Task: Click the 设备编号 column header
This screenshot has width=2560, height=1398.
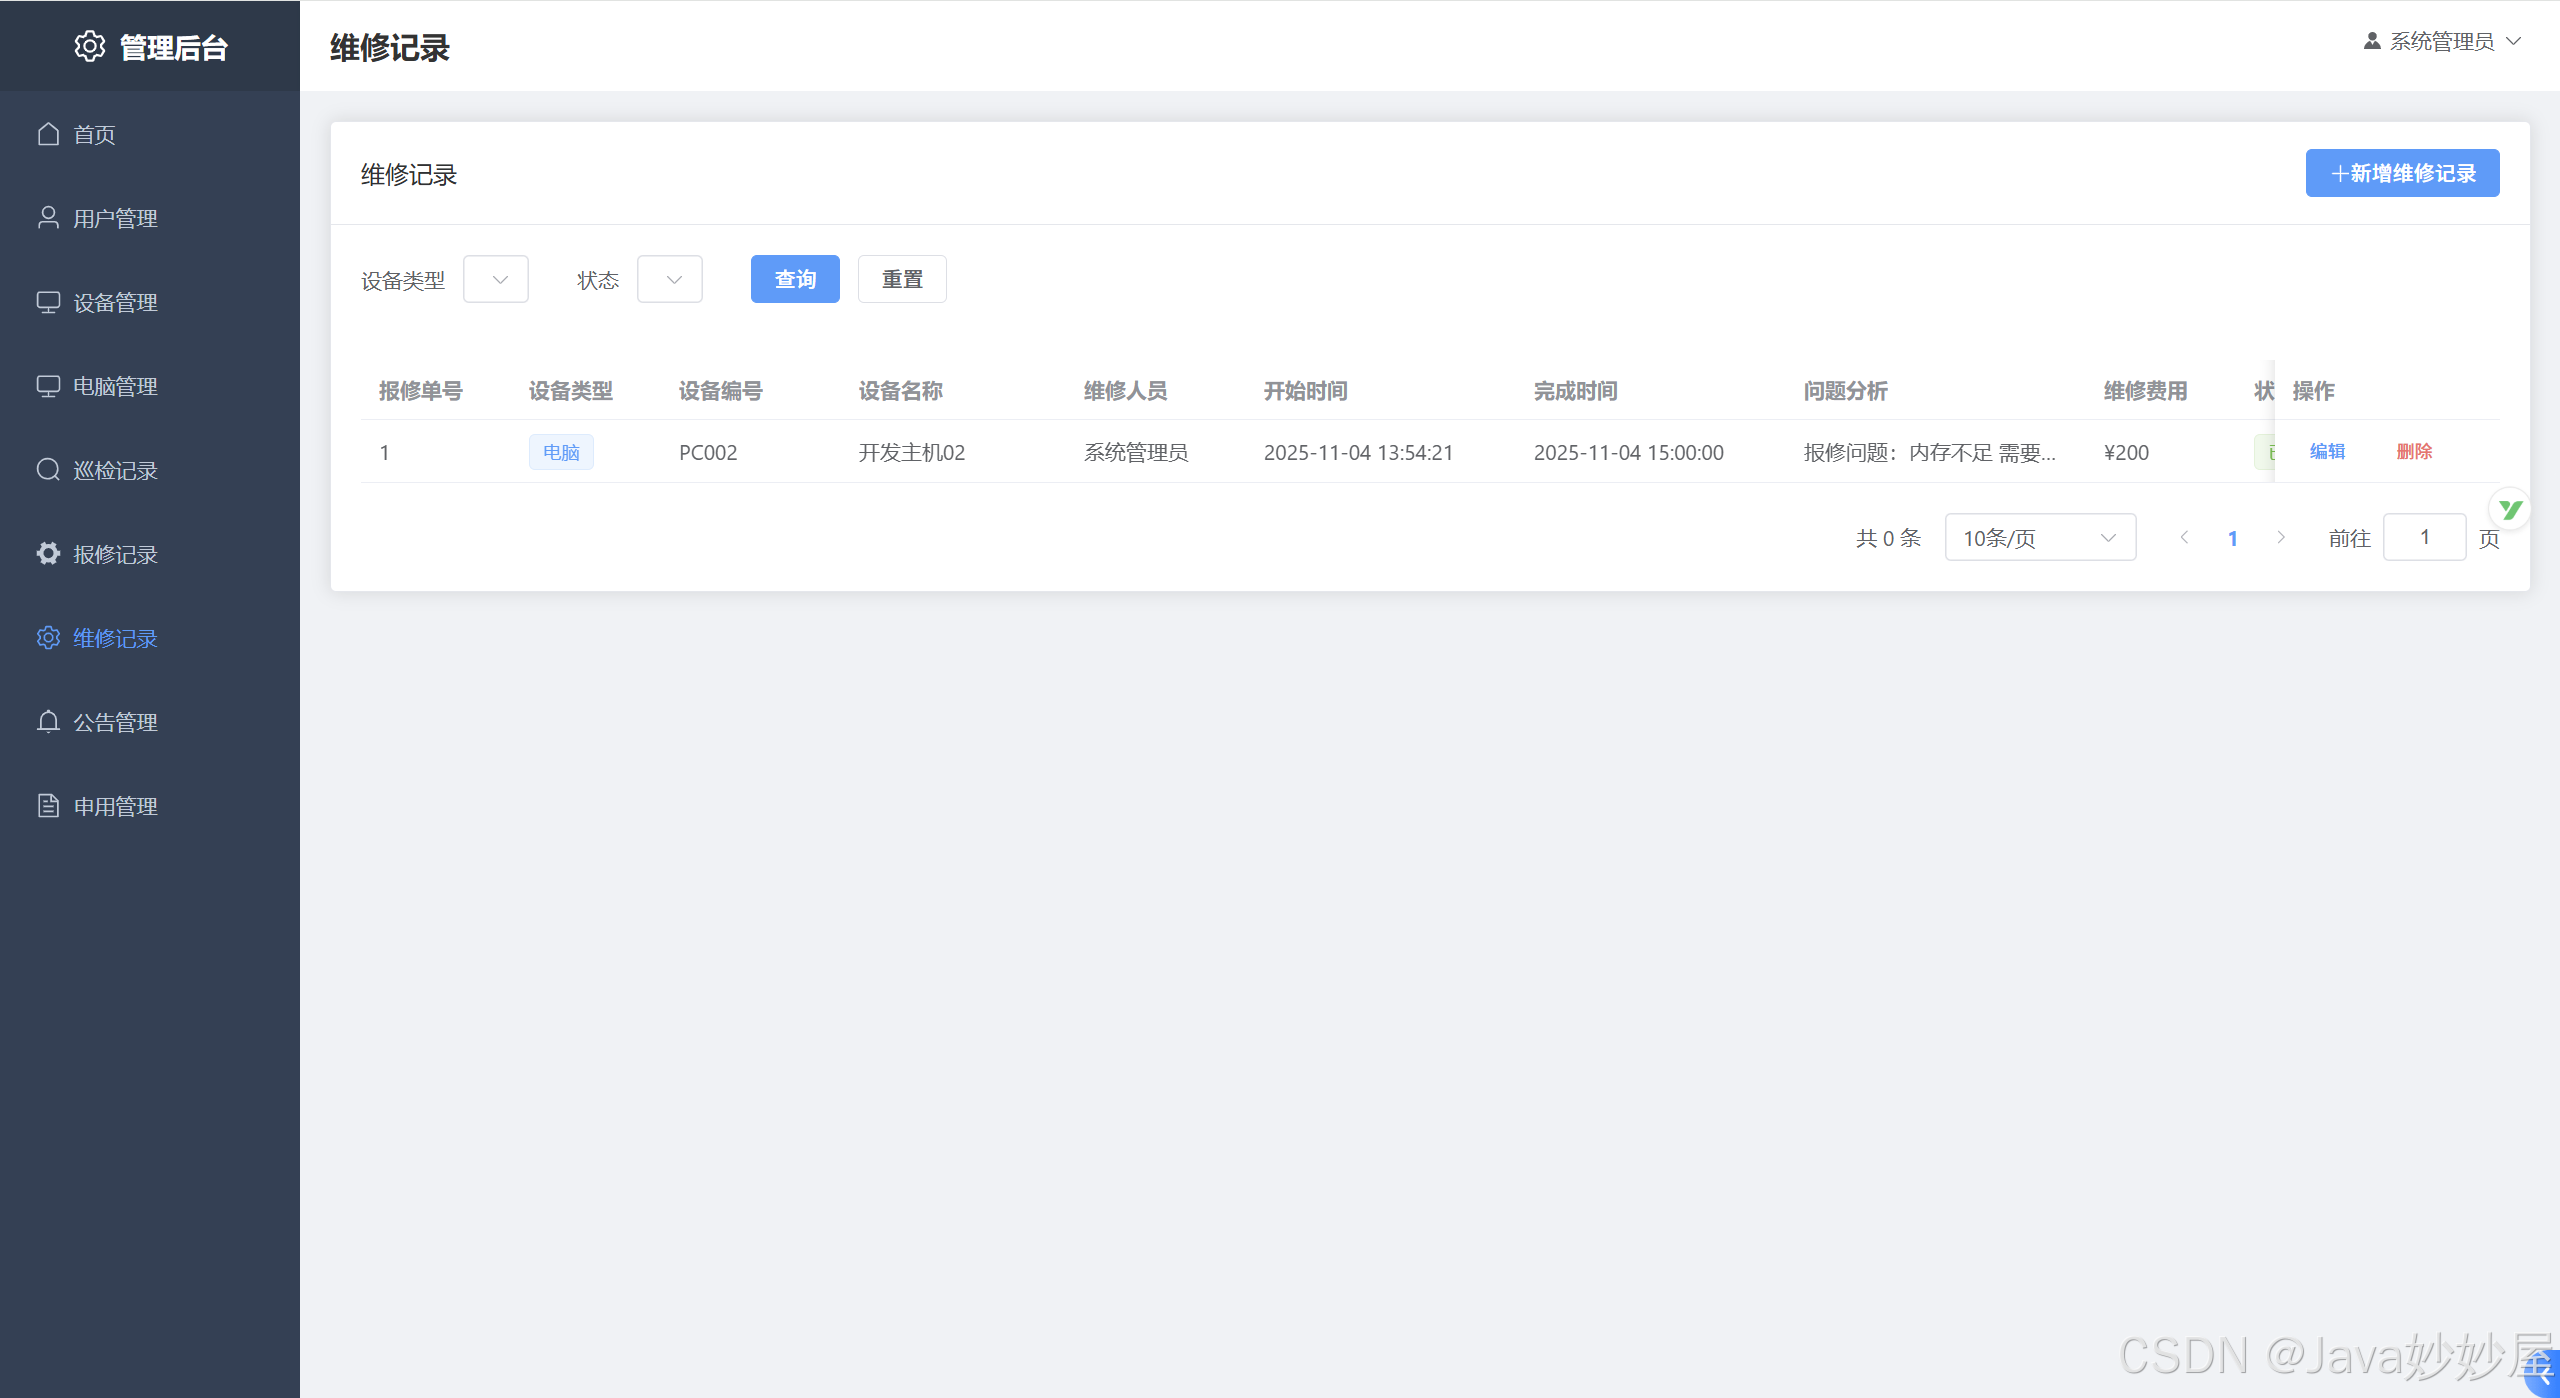Action: coord(720,391)
